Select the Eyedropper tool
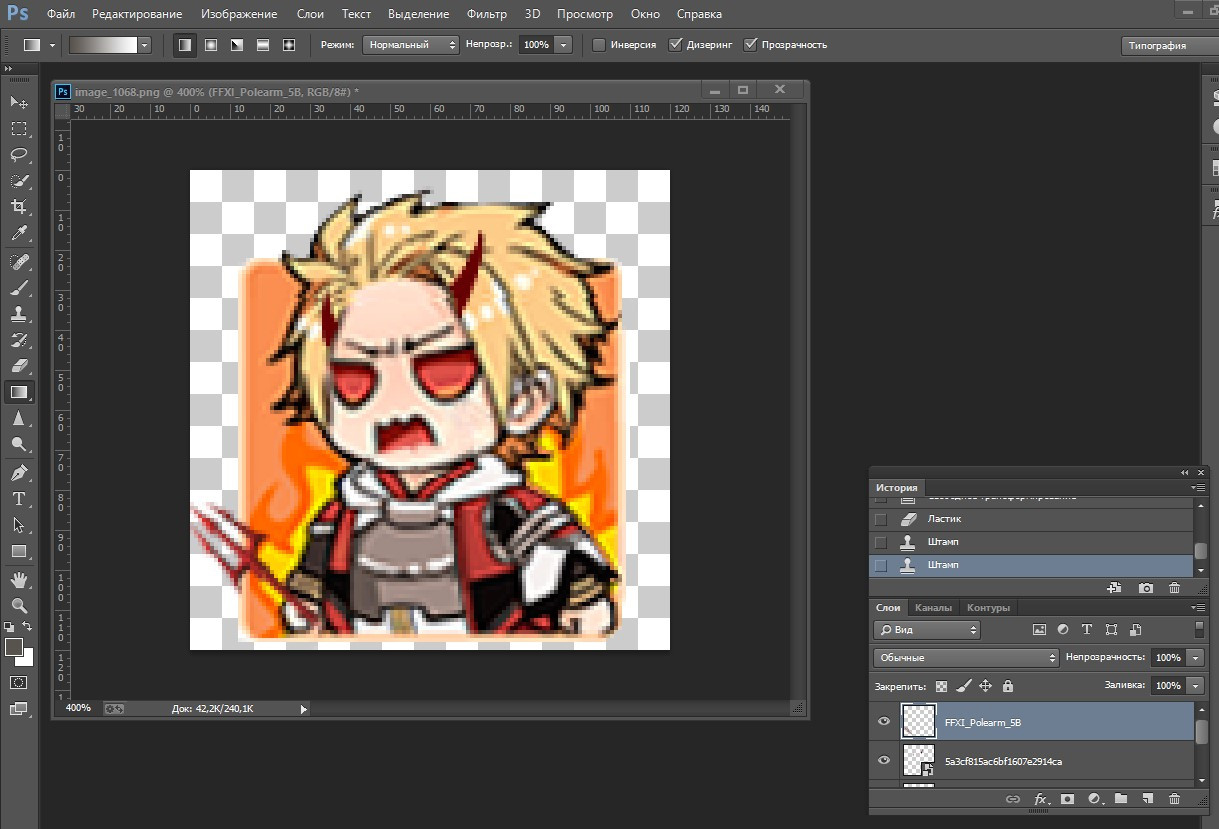Screen dimensions: 1219x829 click(x=19, y=233)
